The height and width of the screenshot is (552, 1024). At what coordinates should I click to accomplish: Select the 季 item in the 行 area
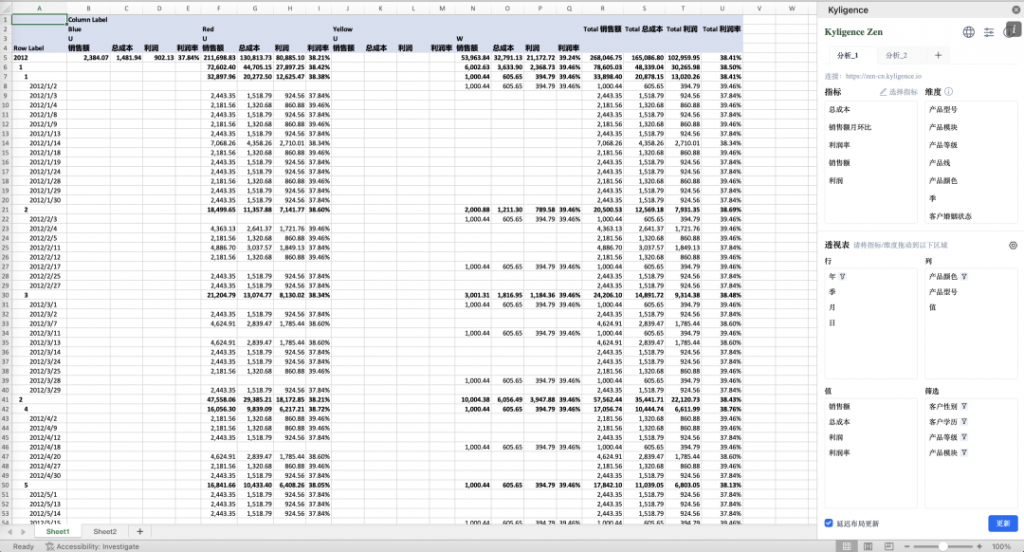click(x=832, y=292)
